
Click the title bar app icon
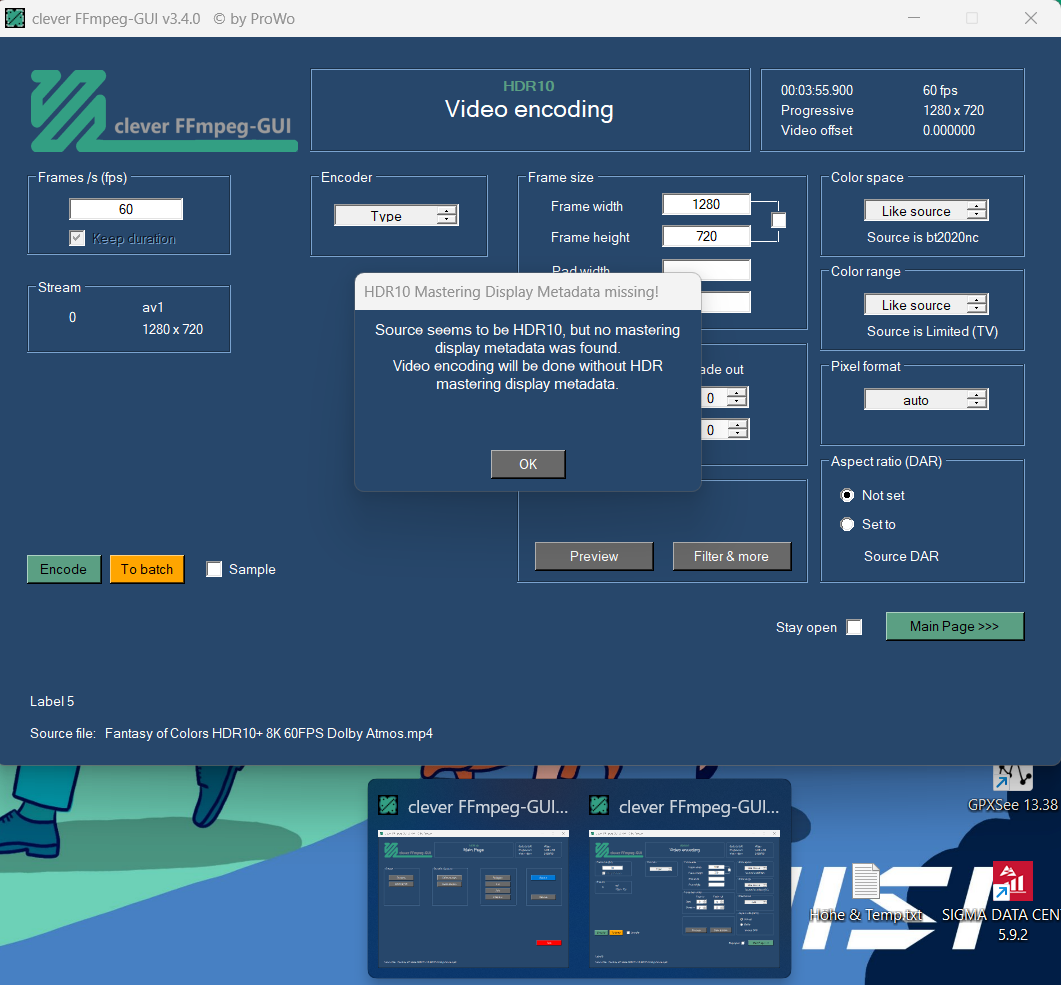tap(15, 18)
